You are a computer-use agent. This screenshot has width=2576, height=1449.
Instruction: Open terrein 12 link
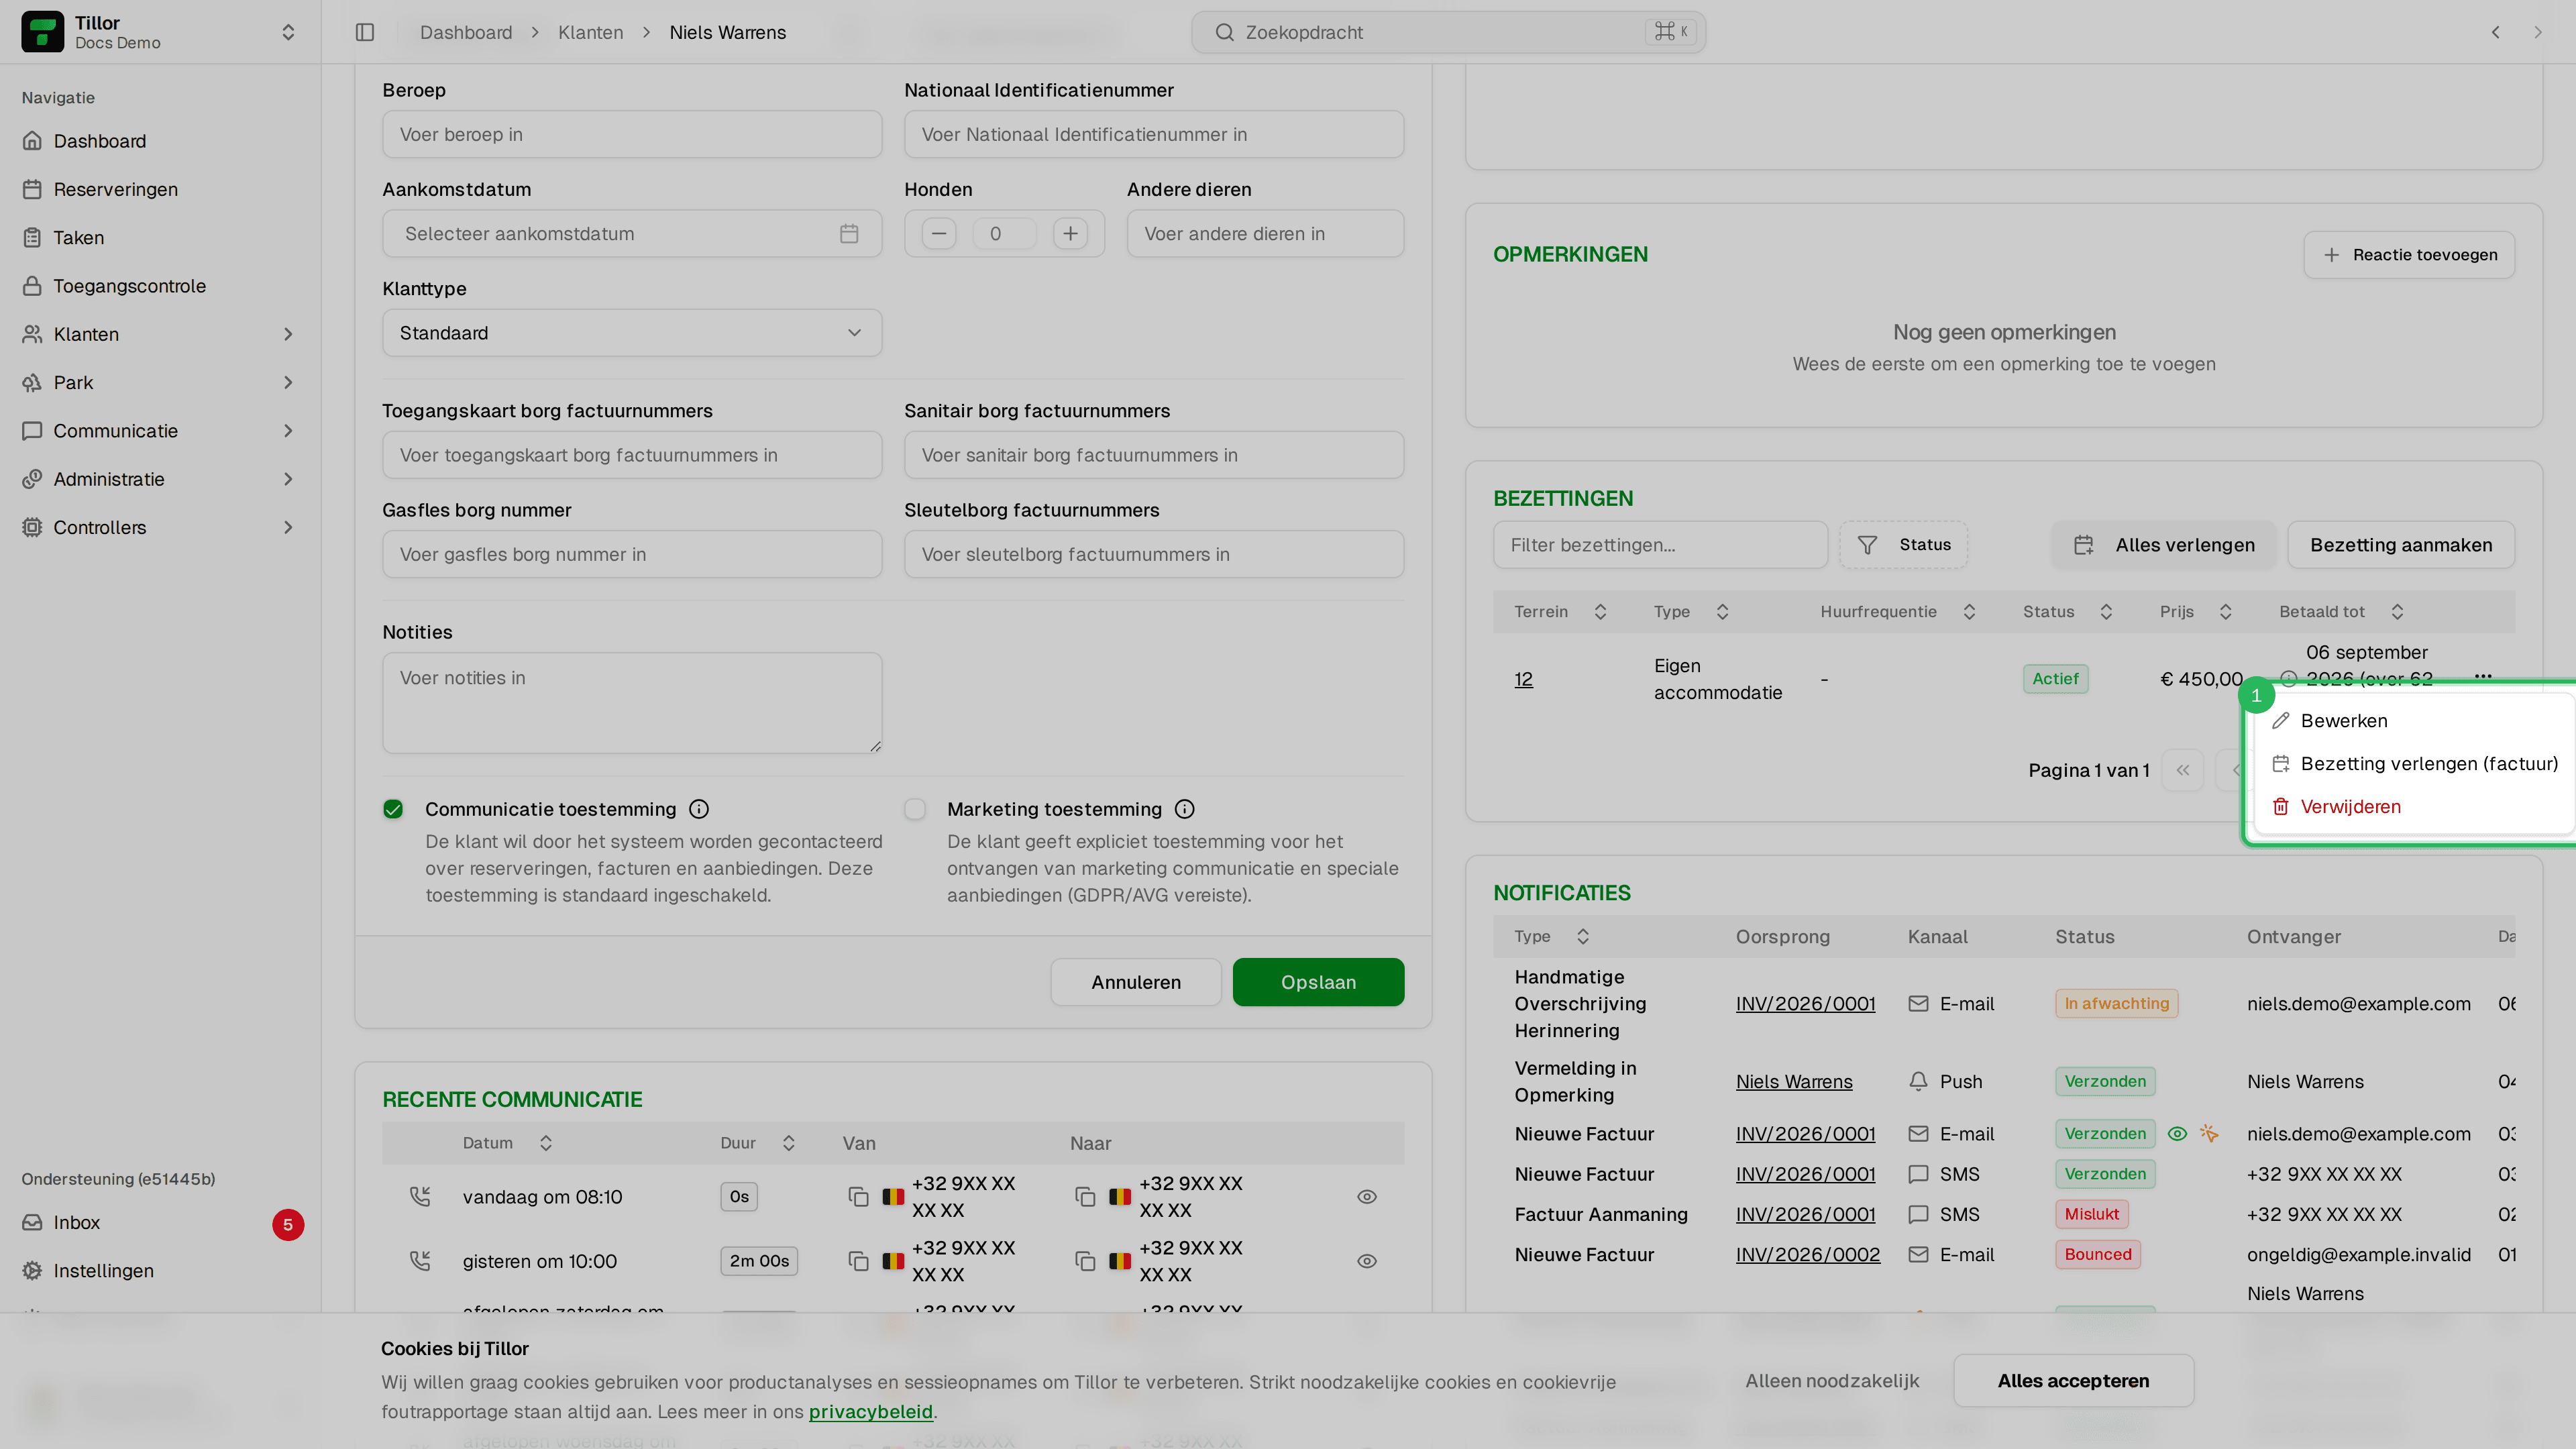coord(1523,679)
